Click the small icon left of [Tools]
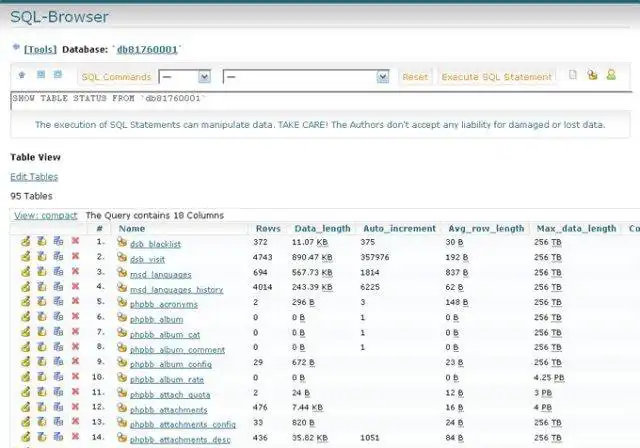Viewport: 640px width, 448px height. pos(16,47)
